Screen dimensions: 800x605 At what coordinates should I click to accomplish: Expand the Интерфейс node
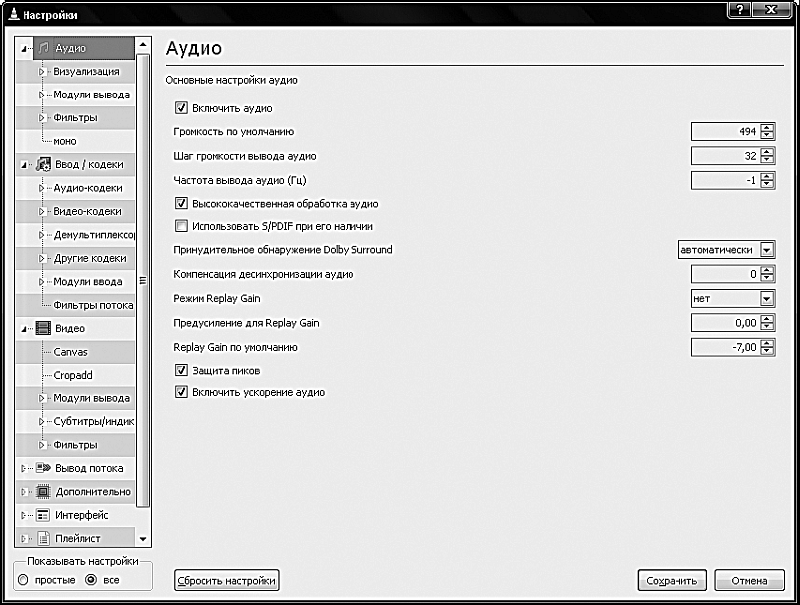[23, 515]
